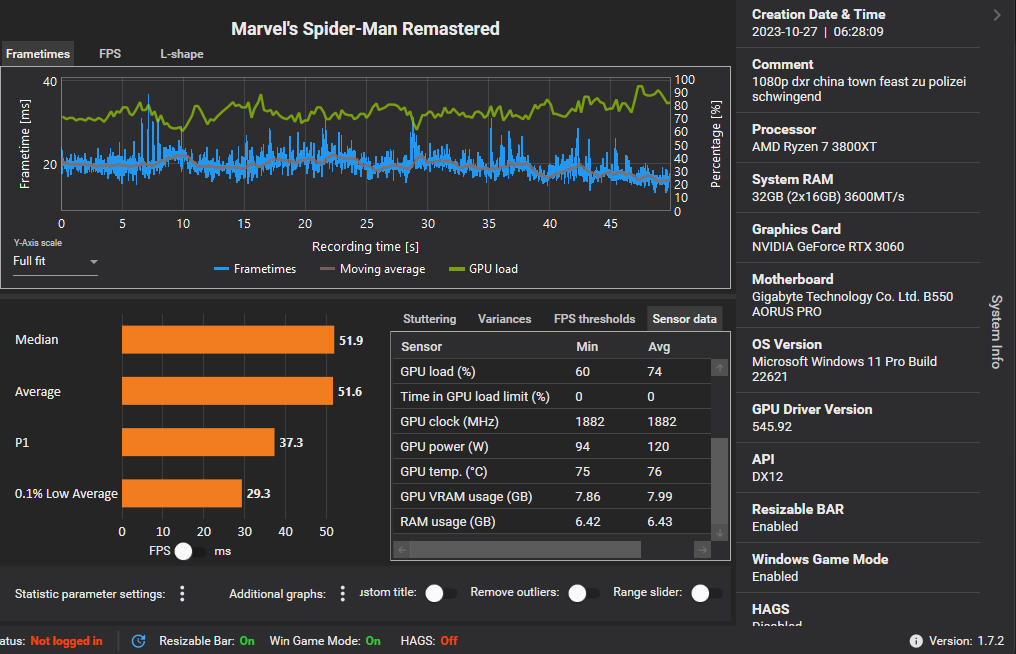
Task: Click the Avg column header
Action: (659, 347)
